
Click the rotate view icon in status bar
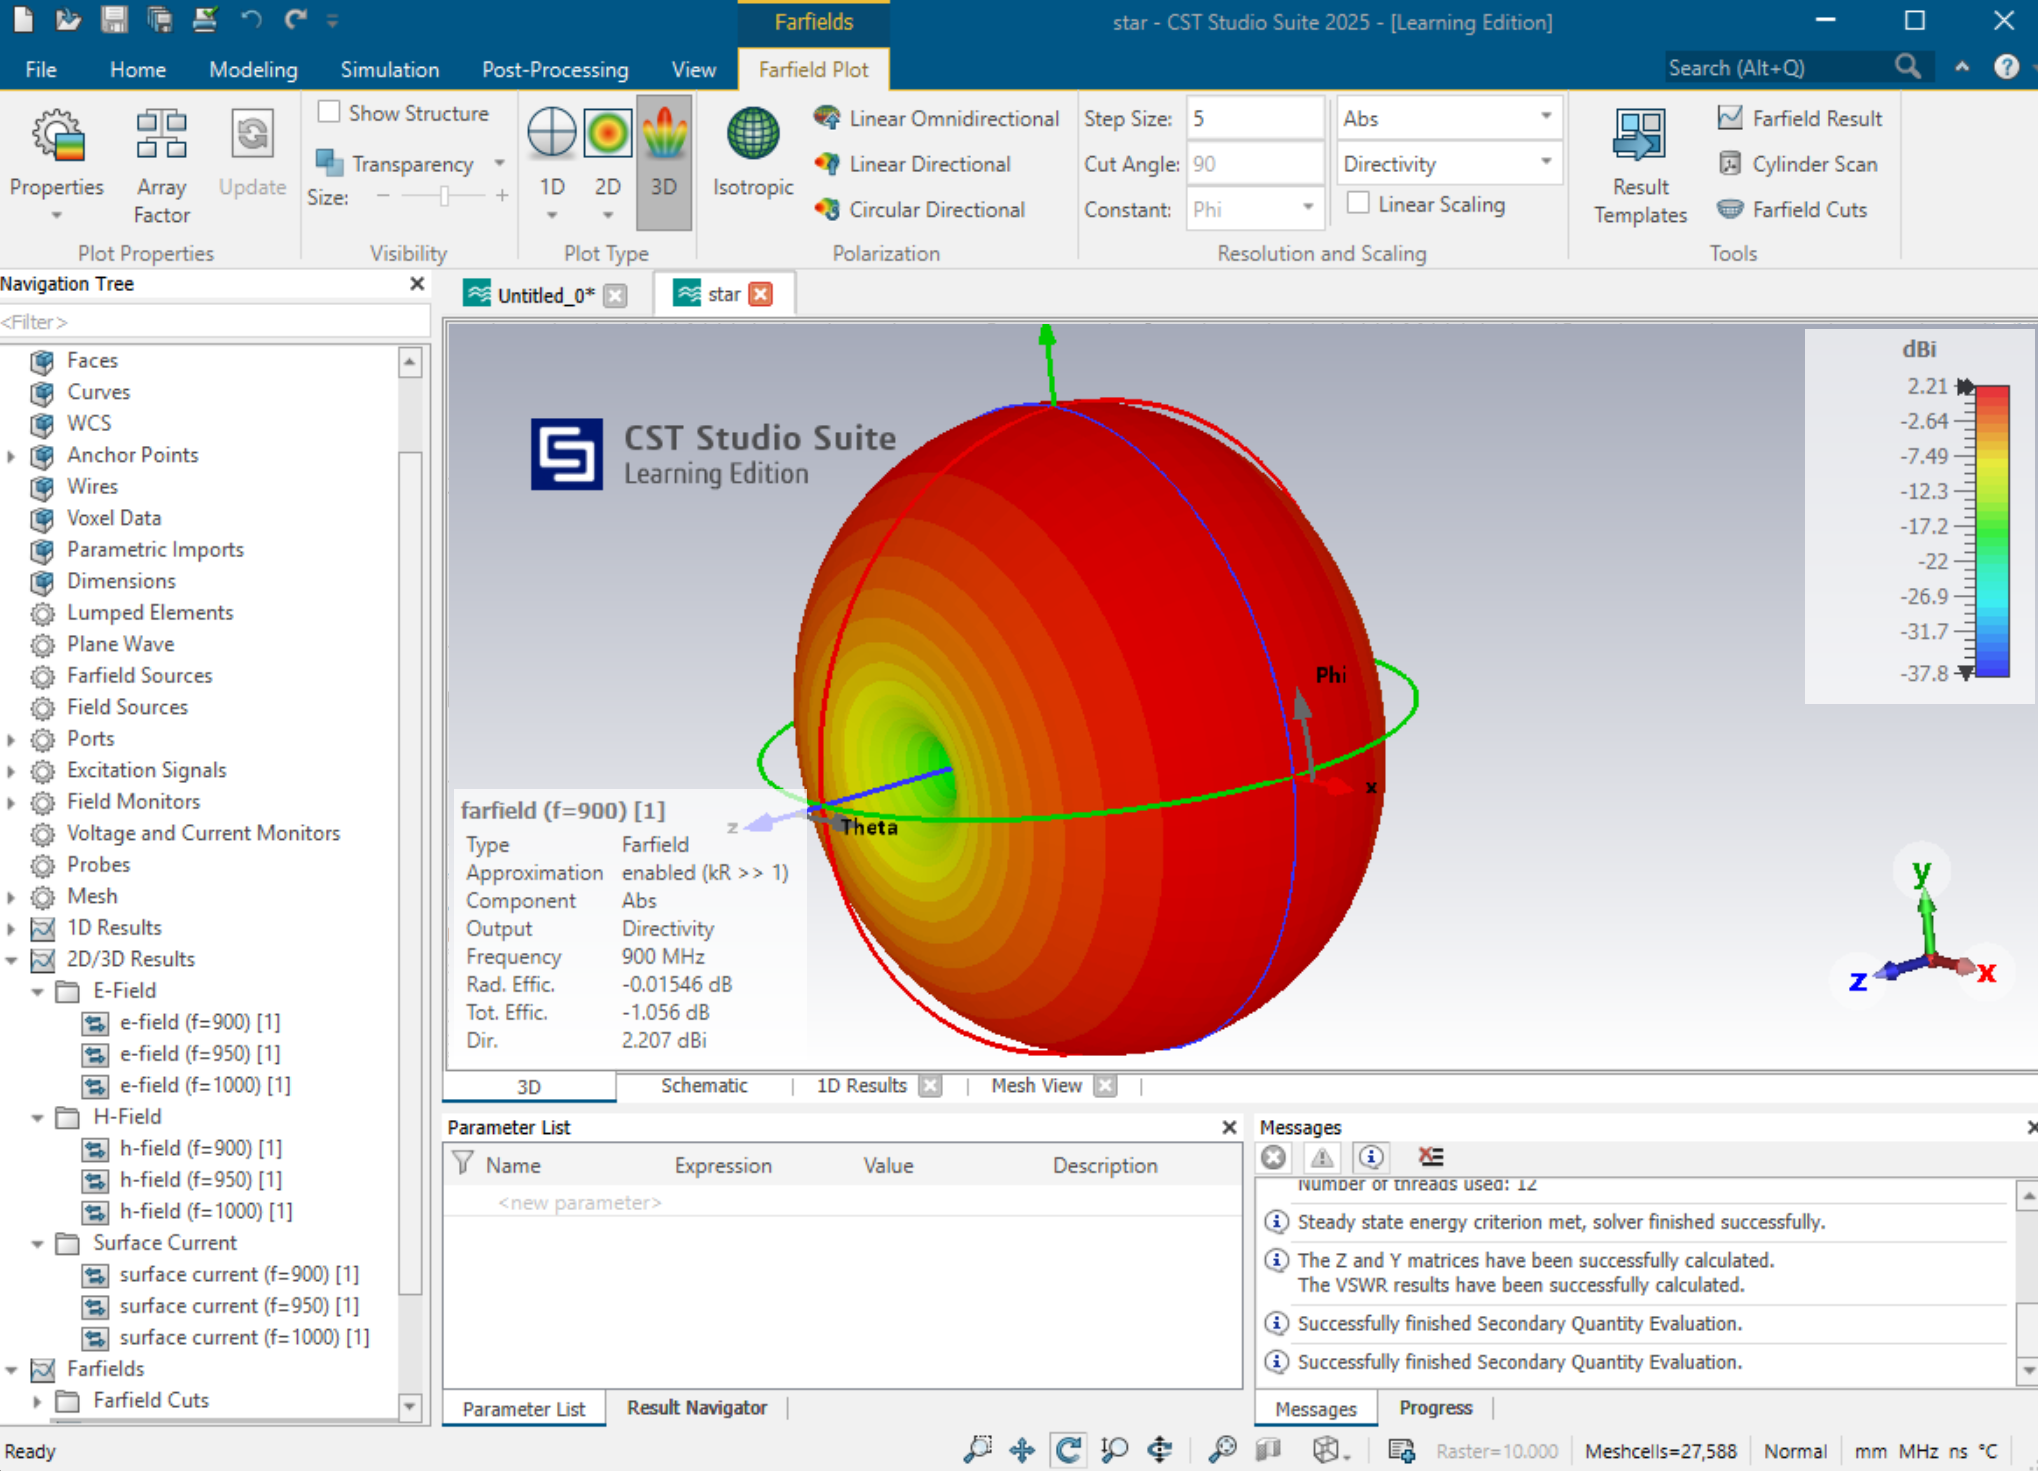click(x=1068, y=1450)
